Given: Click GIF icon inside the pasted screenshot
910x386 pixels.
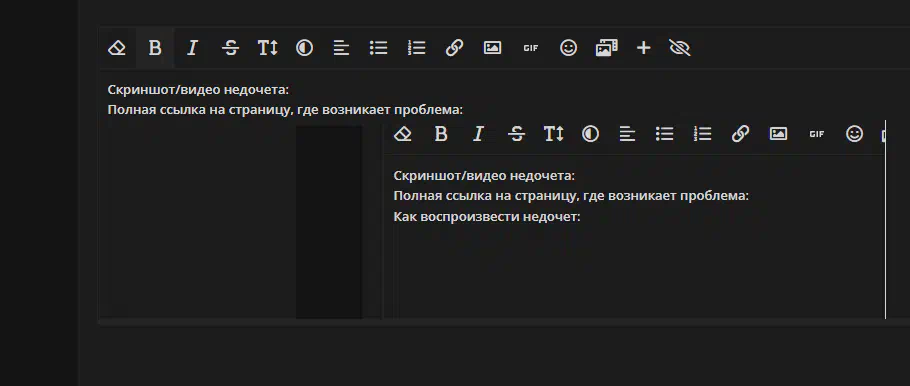Looking at the screenshot, I should point(817,134).
